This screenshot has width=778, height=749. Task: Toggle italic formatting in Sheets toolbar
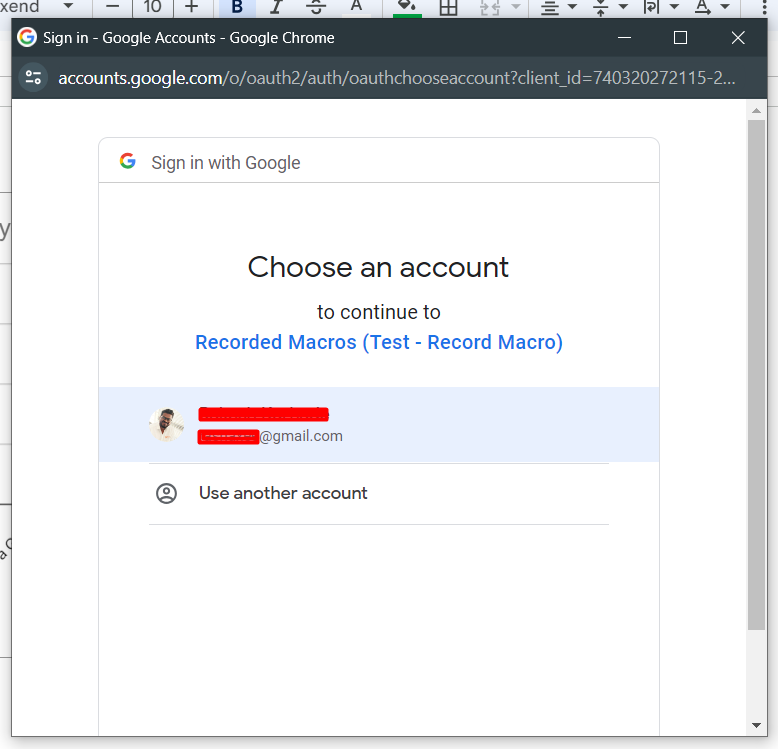(x=276, y=7)
